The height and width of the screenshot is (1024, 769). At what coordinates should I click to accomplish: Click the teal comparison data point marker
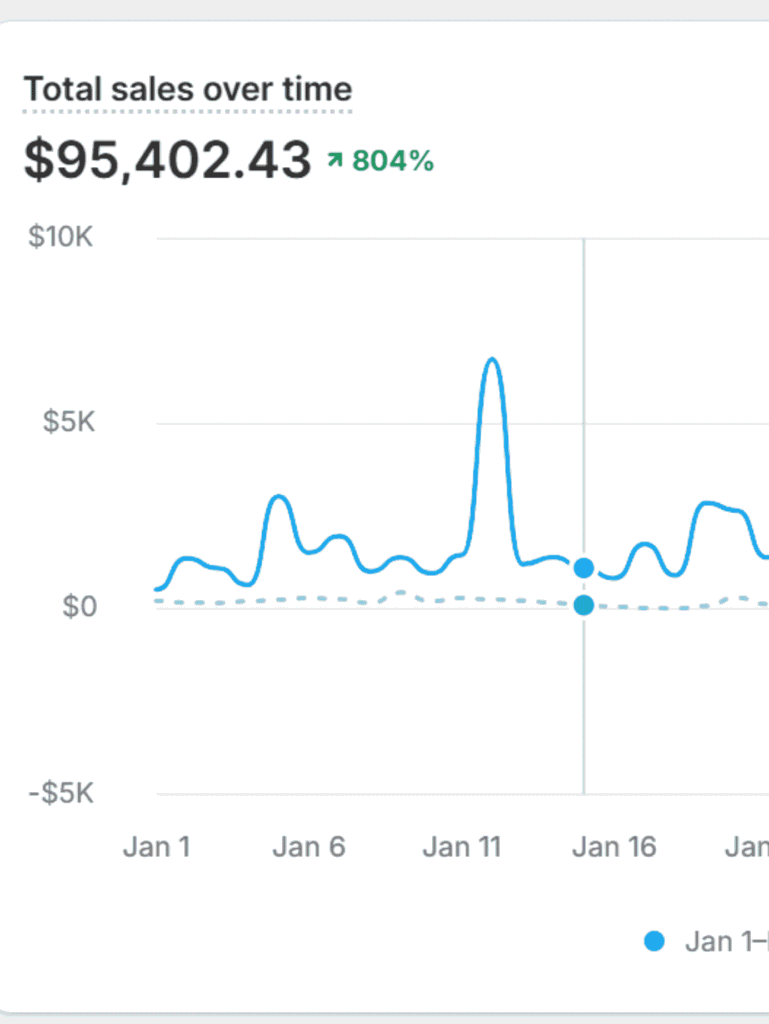pyautogui.click(x=584, y=605)
